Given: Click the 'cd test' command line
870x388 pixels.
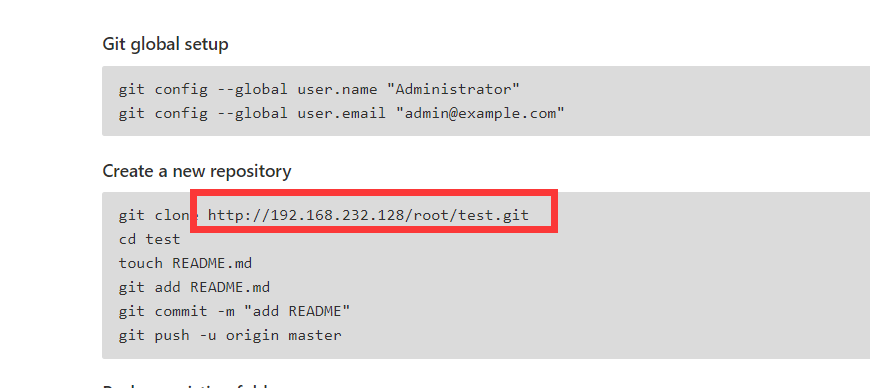Looking at the screenshot, I should coord(149,239).
